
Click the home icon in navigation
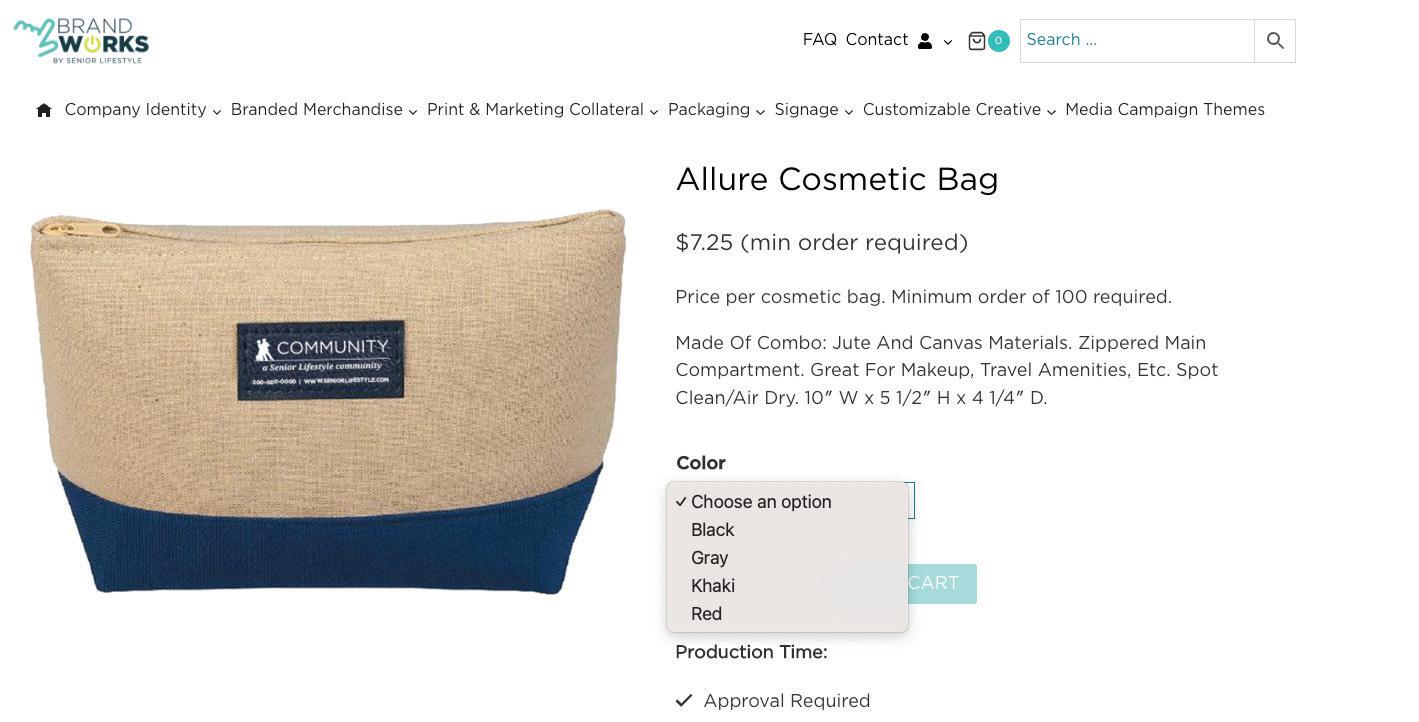(x=44, y=110)
